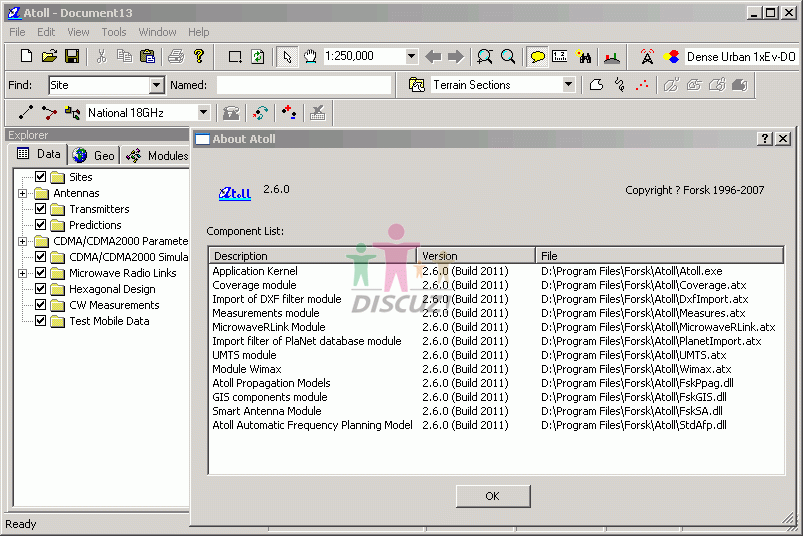The width and height of the screenshot is (803, 536).
Task: Click the Refresh icon in the toolbar
Action: click(x=258, y=57)
